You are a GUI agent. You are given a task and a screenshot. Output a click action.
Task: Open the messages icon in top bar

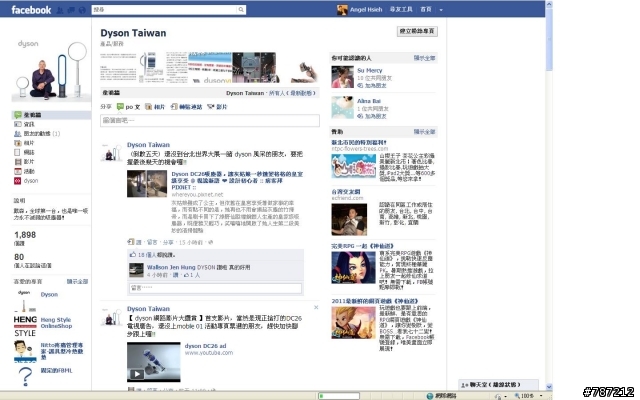click(71, 10)
